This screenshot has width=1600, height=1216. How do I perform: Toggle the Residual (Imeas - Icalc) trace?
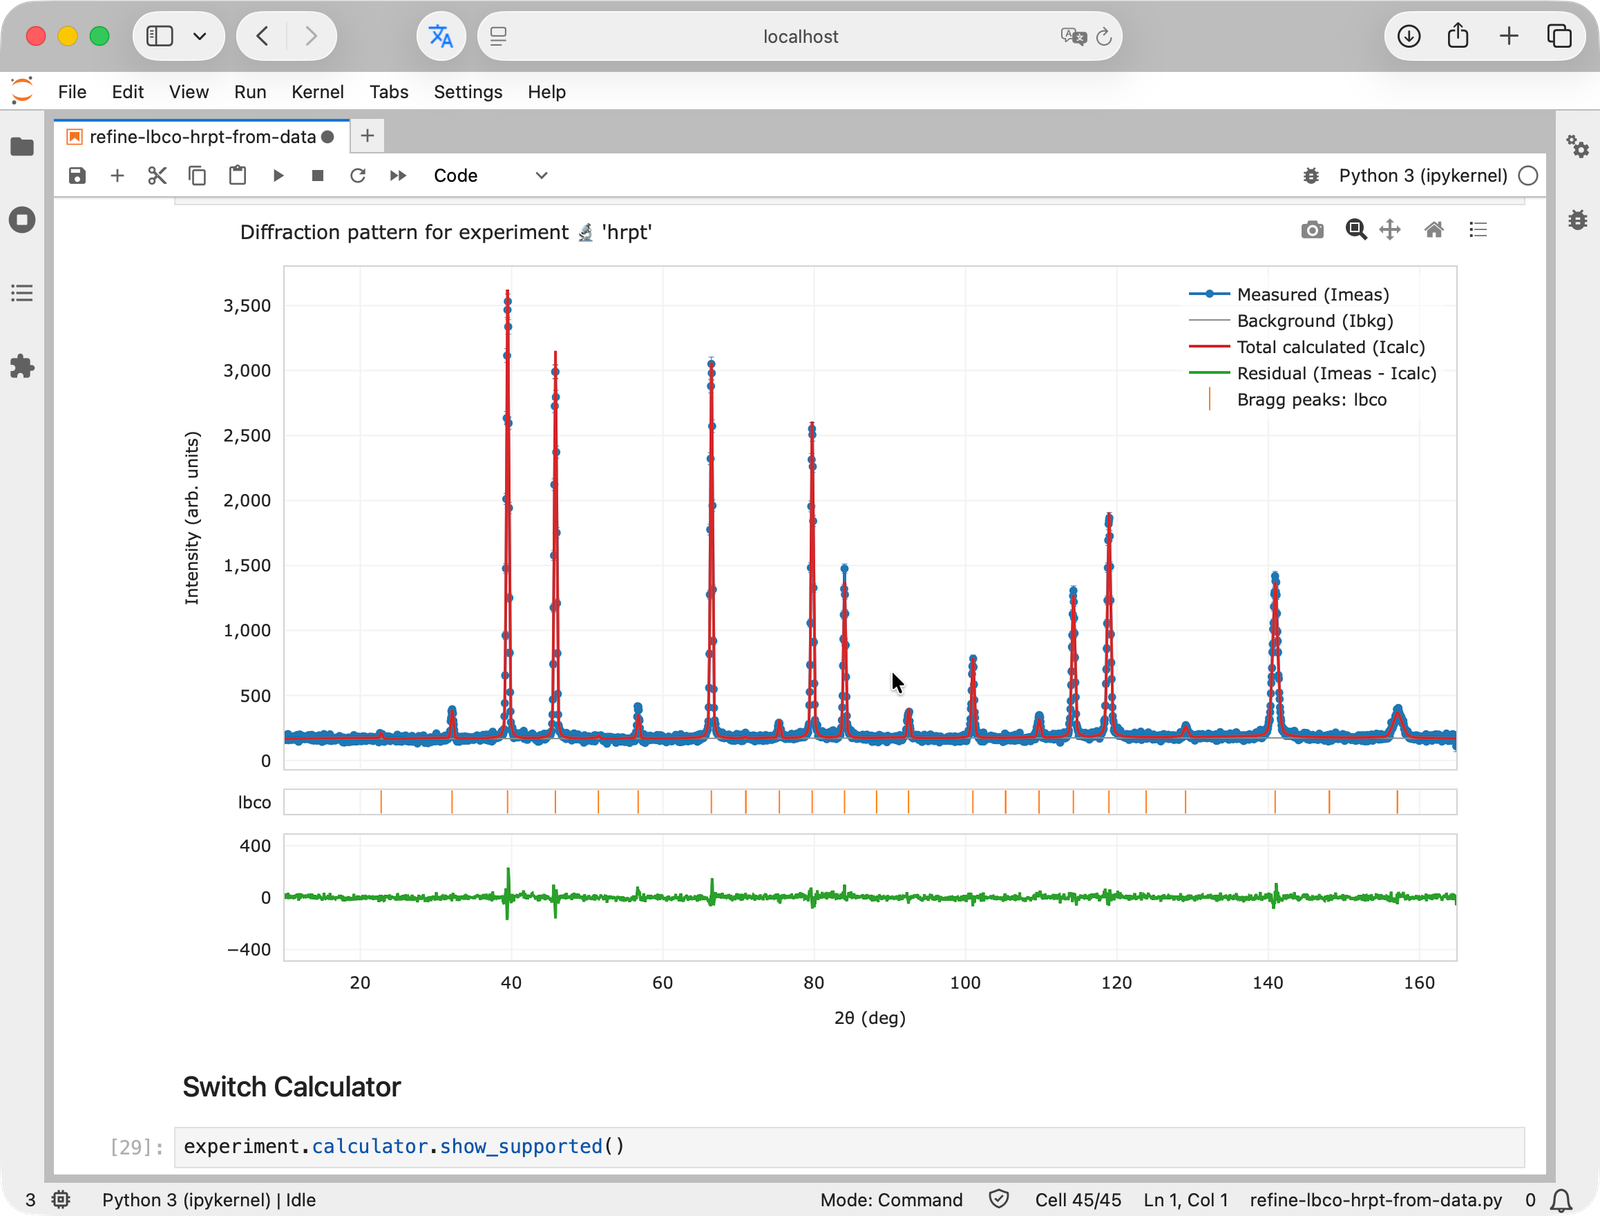point(1313,373)
